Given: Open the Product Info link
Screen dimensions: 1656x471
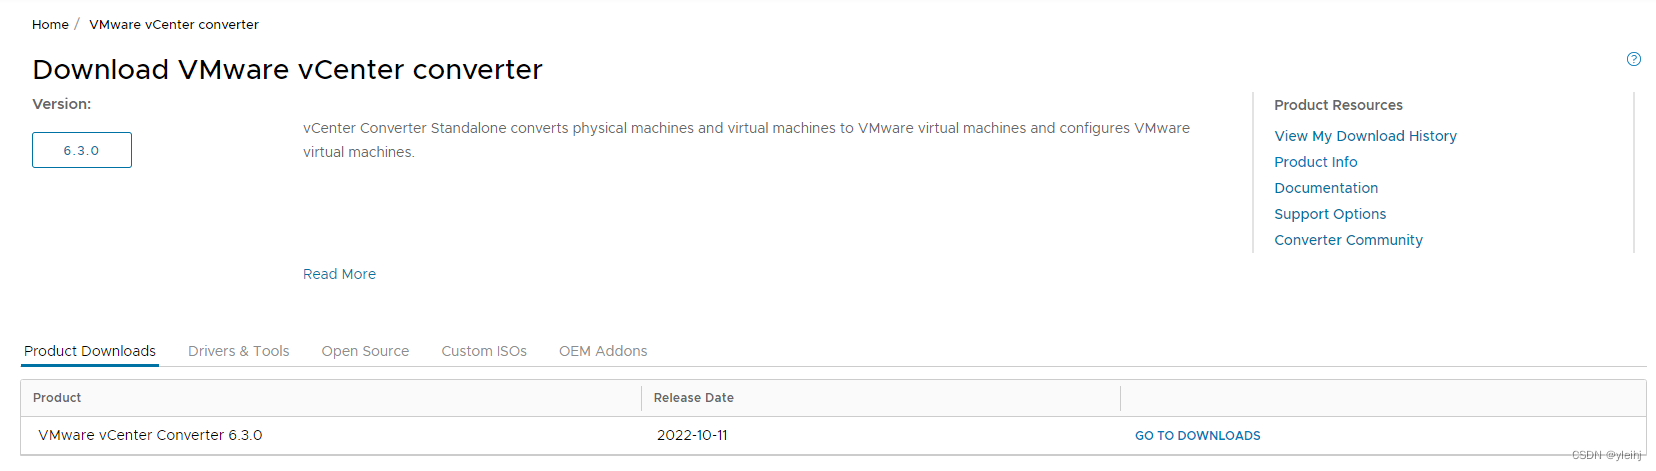Looking at the screenshot, I should [1315, 162].
